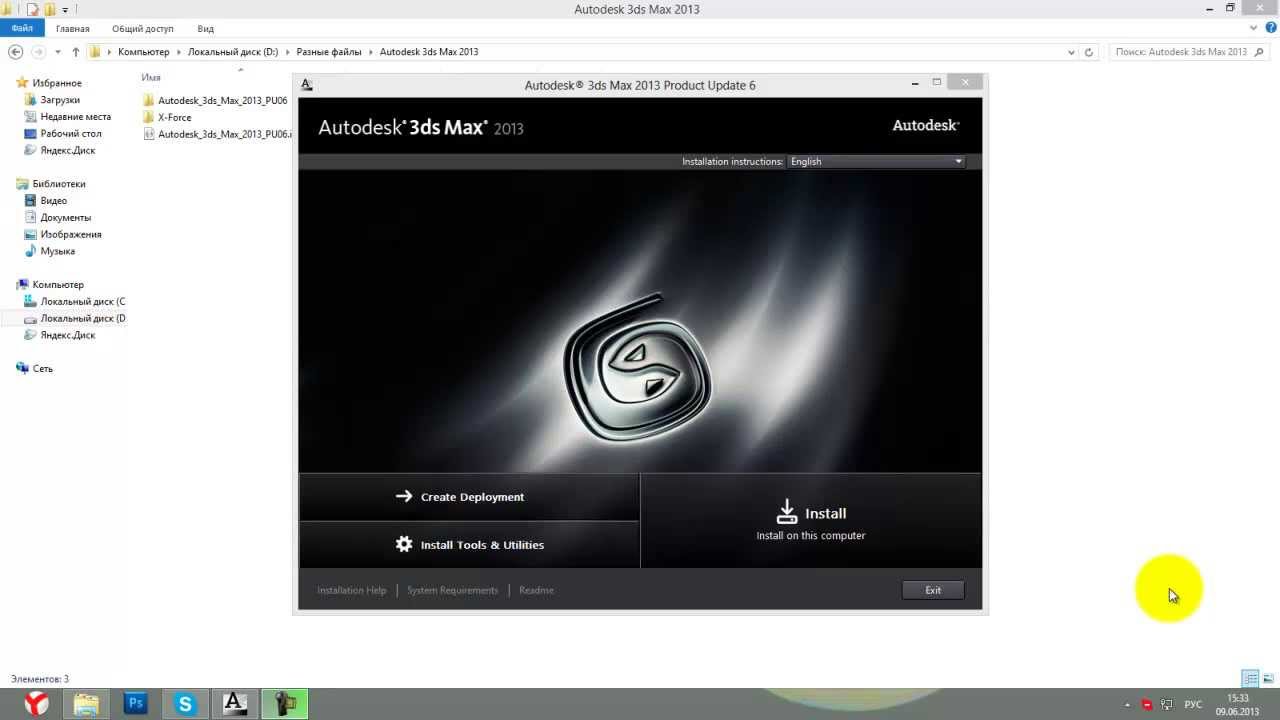Open Explorer help question mark
Viewport: 1280px width, 720px height.
(1271, 29)
